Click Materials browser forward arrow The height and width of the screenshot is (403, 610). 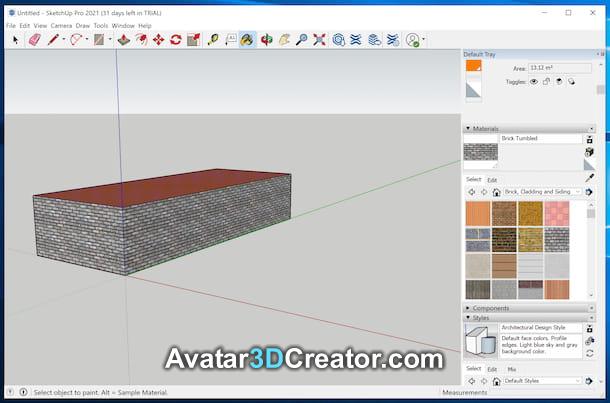pyautogui.click(x=484, y=192)
